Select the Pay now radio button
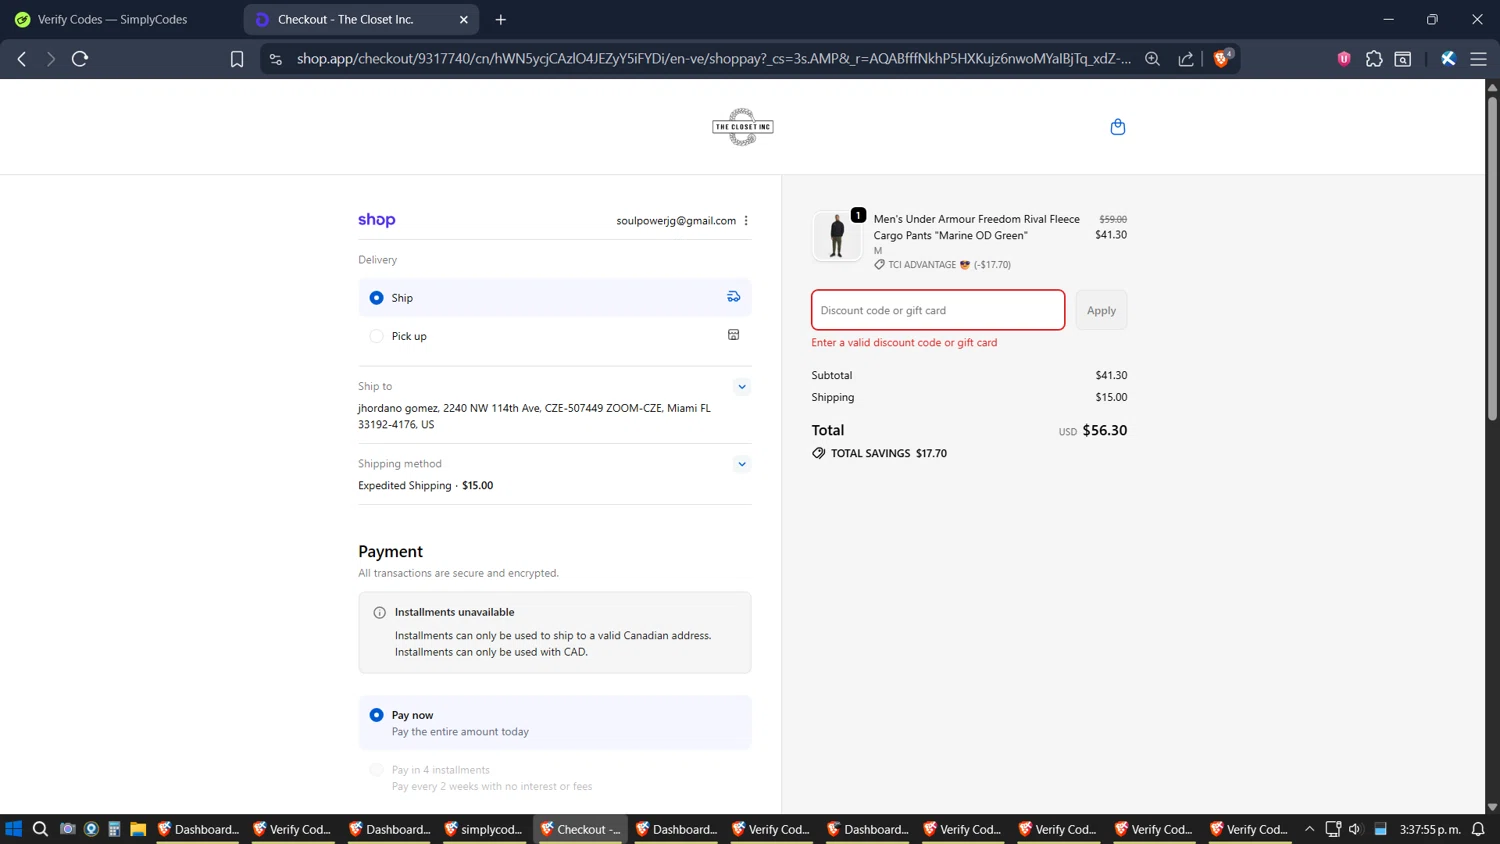Image resolution: width=1500 pixels, height=844 pixels. [x=376, y=715]
